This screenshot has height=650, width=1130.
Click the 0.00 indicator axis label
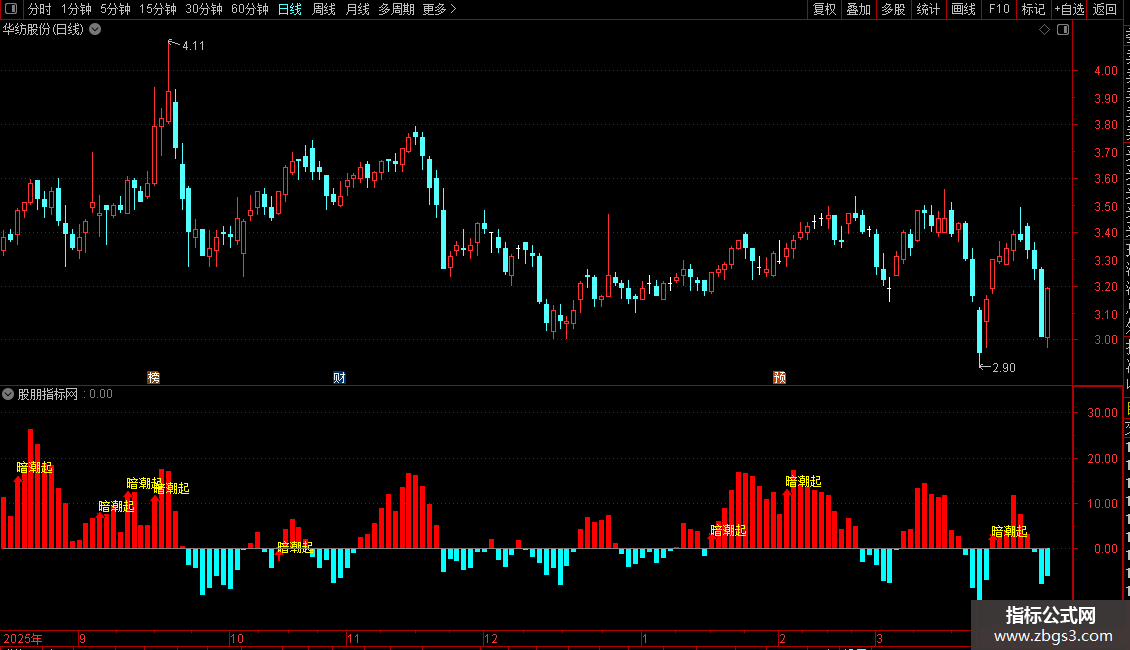(1105, 548)
